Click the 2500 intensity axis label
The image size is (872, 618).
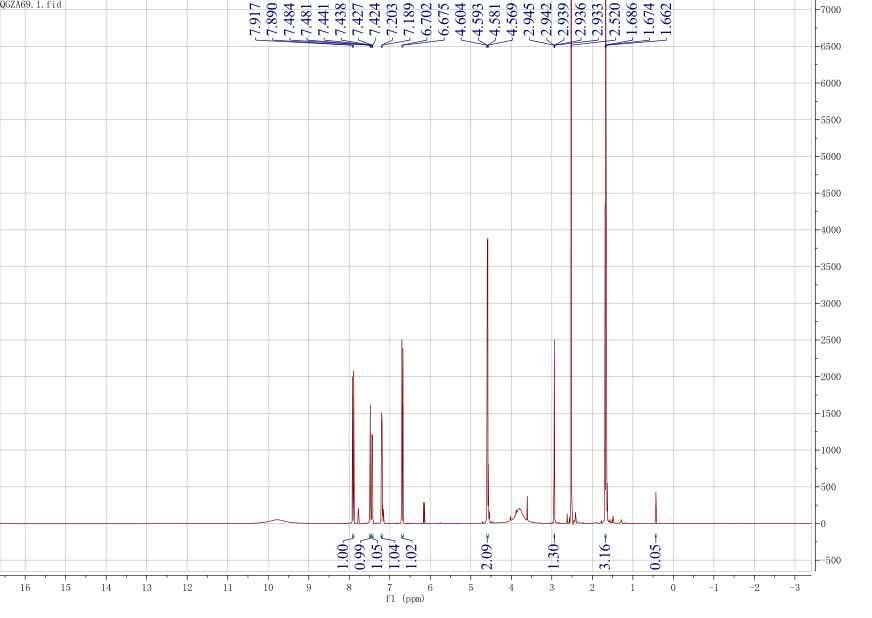(830, 340)
